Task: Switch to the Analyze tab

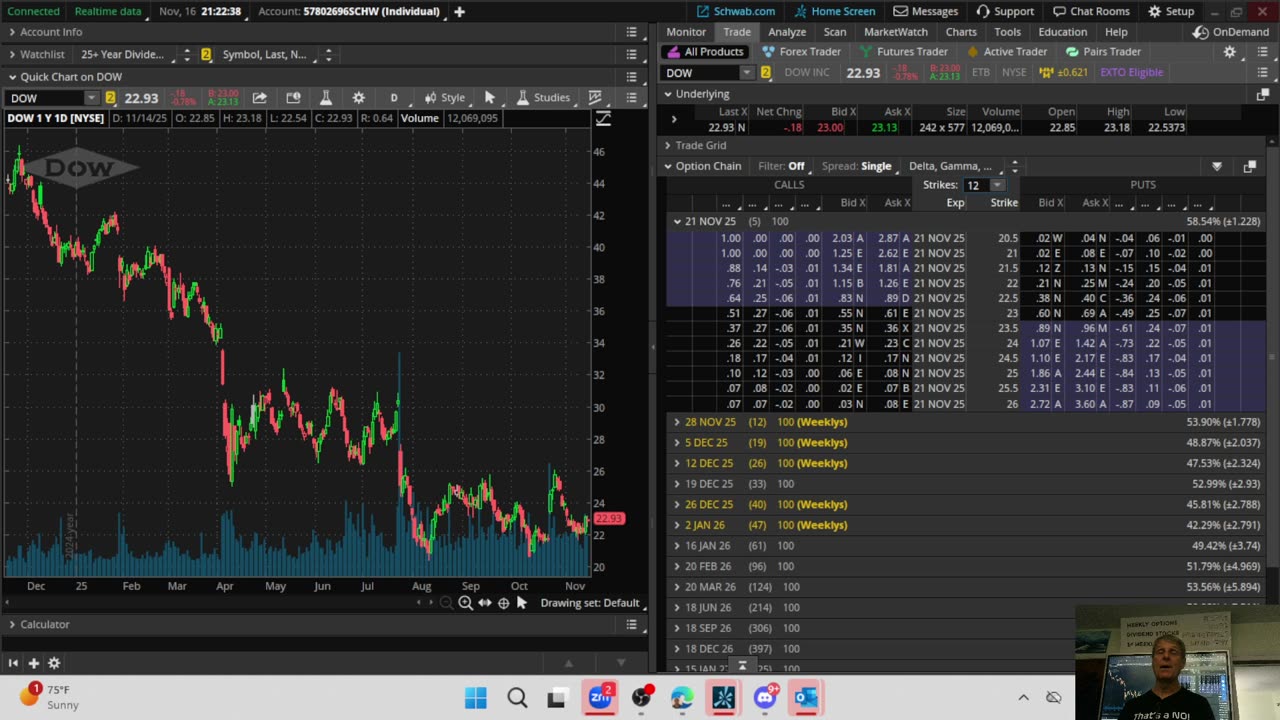Action: 787,32
